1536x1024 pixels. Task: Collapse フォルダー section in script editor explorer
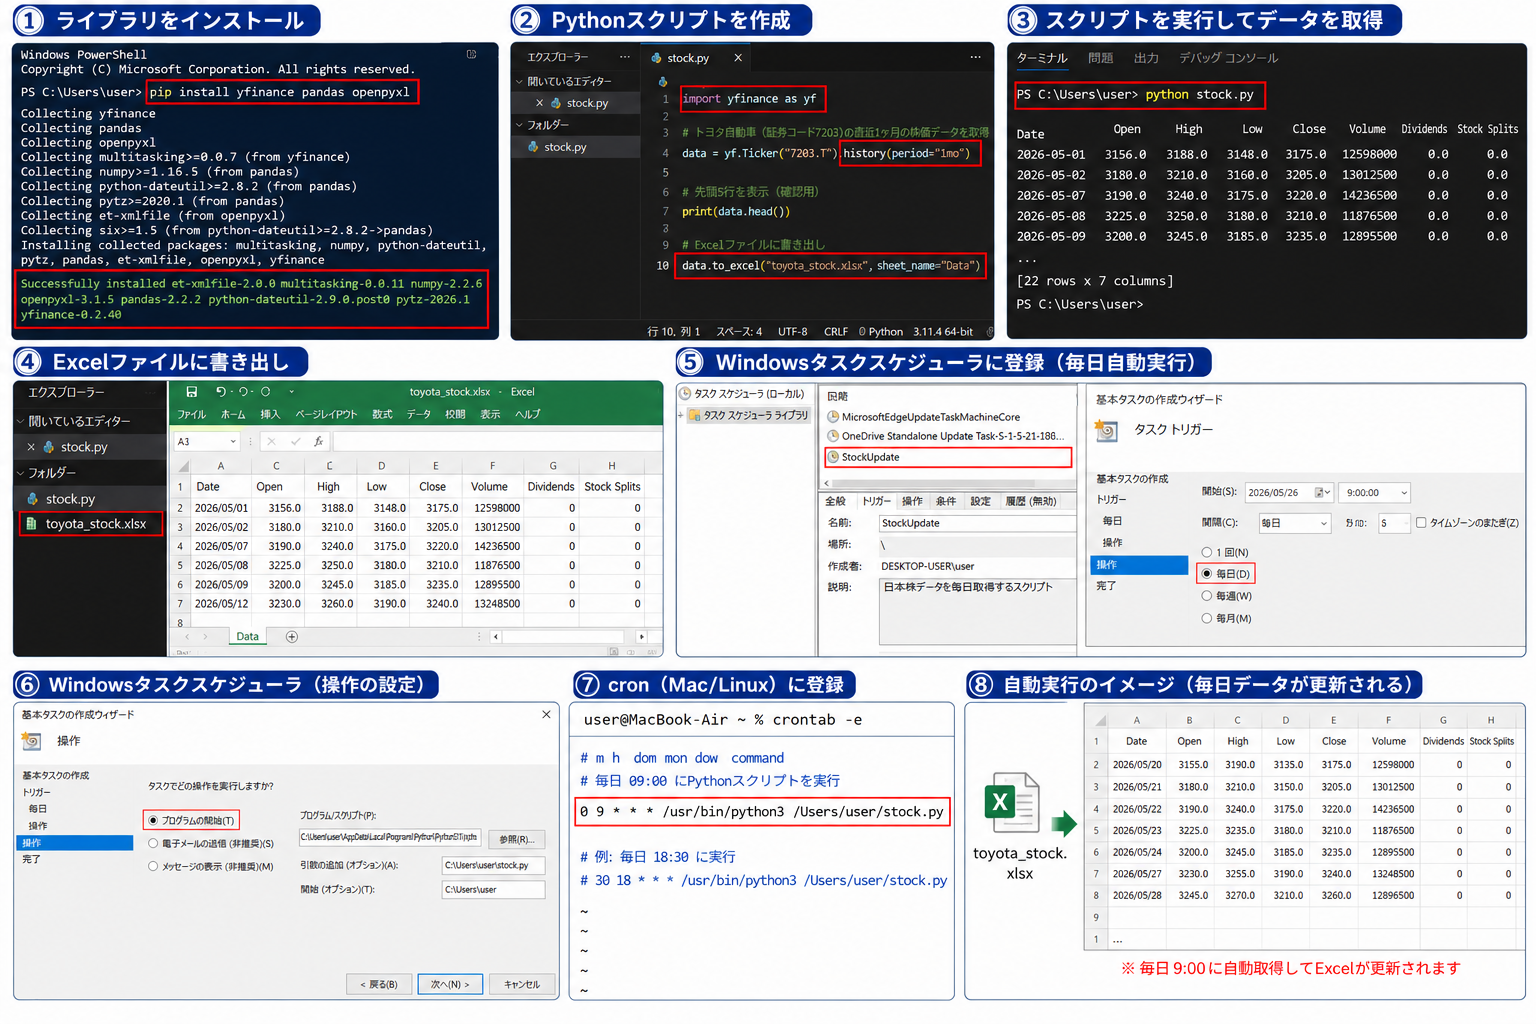pos(519,125)
